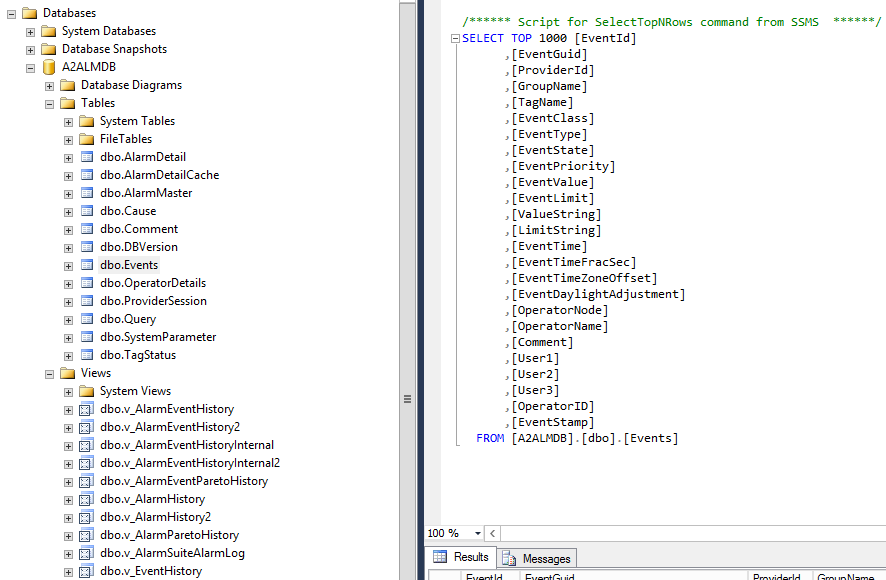Select dbo.OperatorDetails in the tree

(x=153, y=283)
